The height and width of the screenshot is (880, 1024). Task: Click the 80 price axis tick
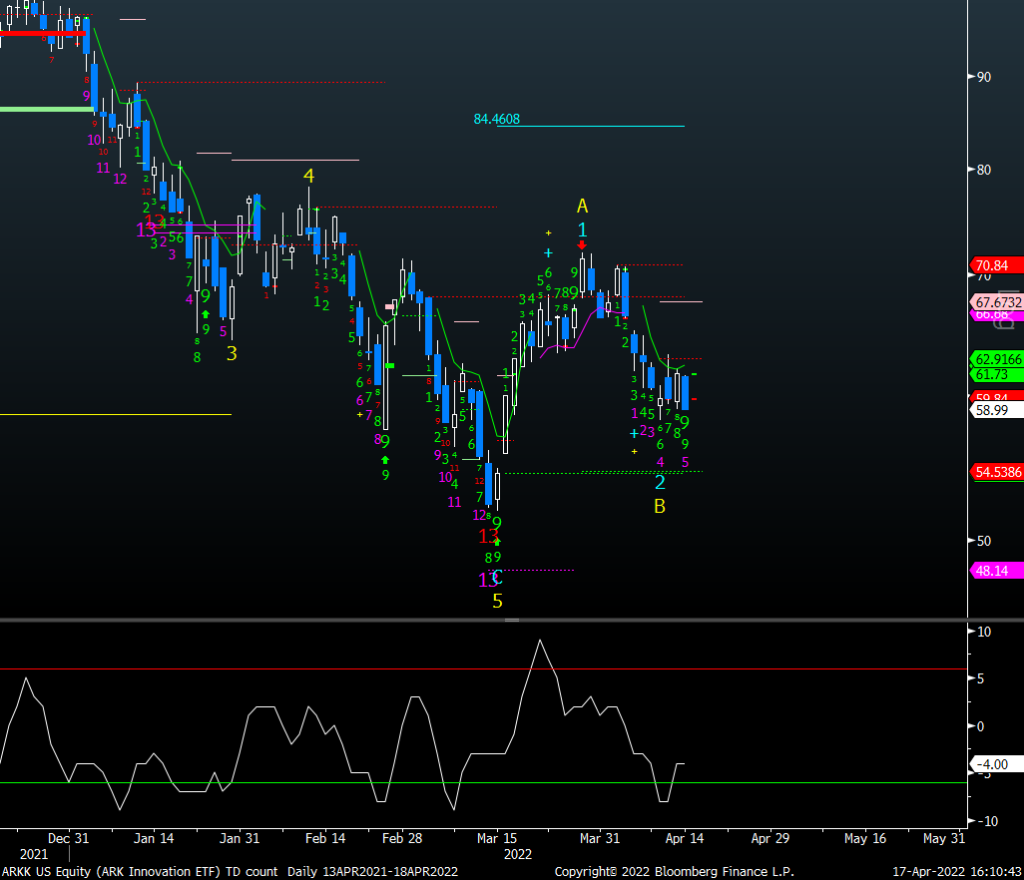984,170
